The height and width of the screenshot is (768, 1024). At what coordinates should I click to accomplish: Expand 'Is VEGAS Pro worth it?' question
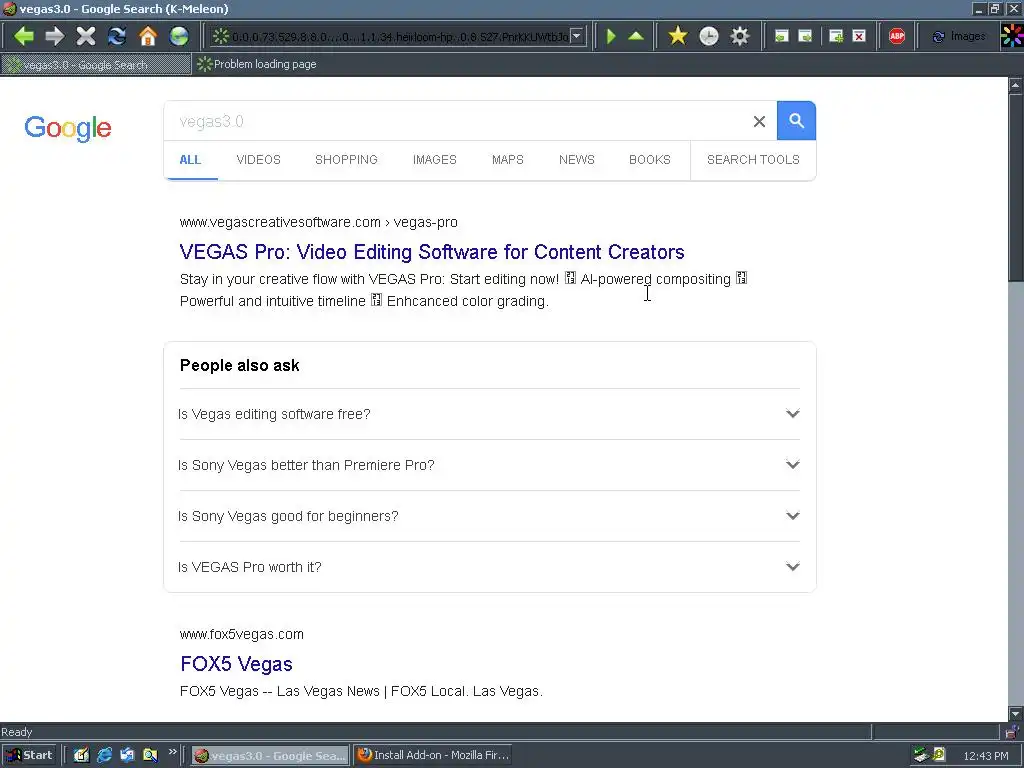coord(489,567)
